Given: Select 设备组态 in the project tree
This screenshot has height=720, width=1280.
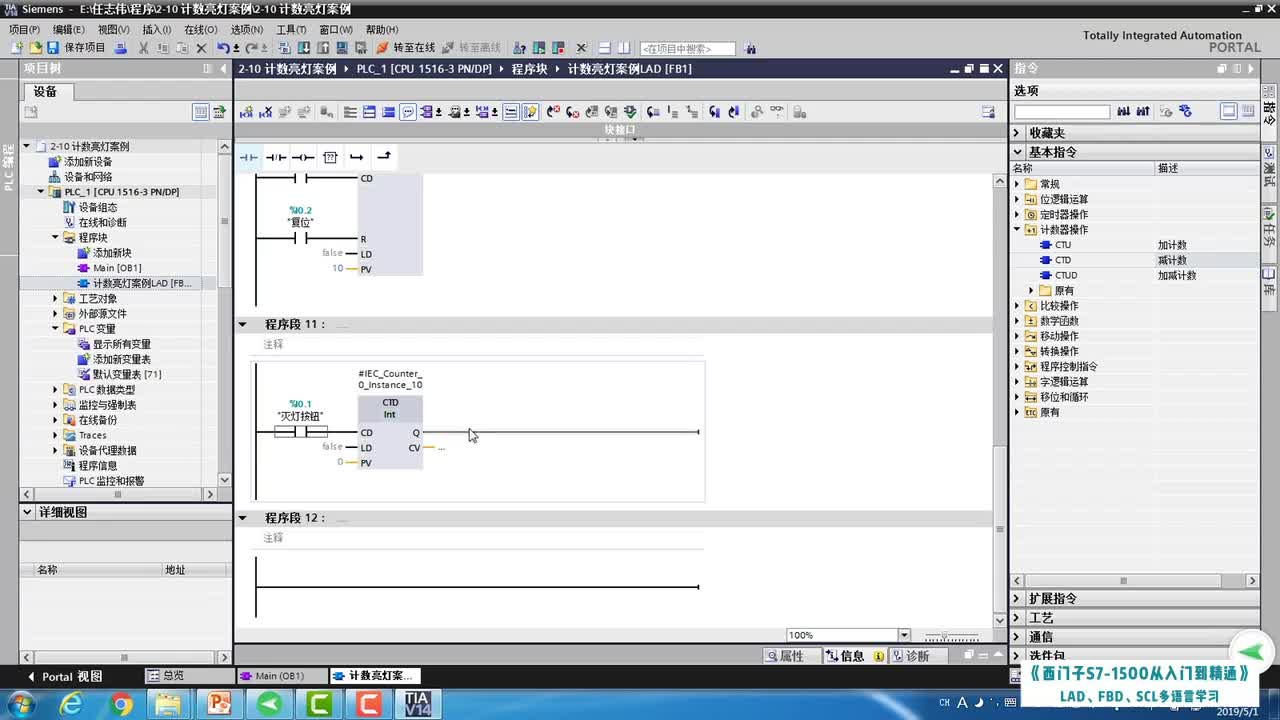Looking at the screenshot, I should [96, 207].
